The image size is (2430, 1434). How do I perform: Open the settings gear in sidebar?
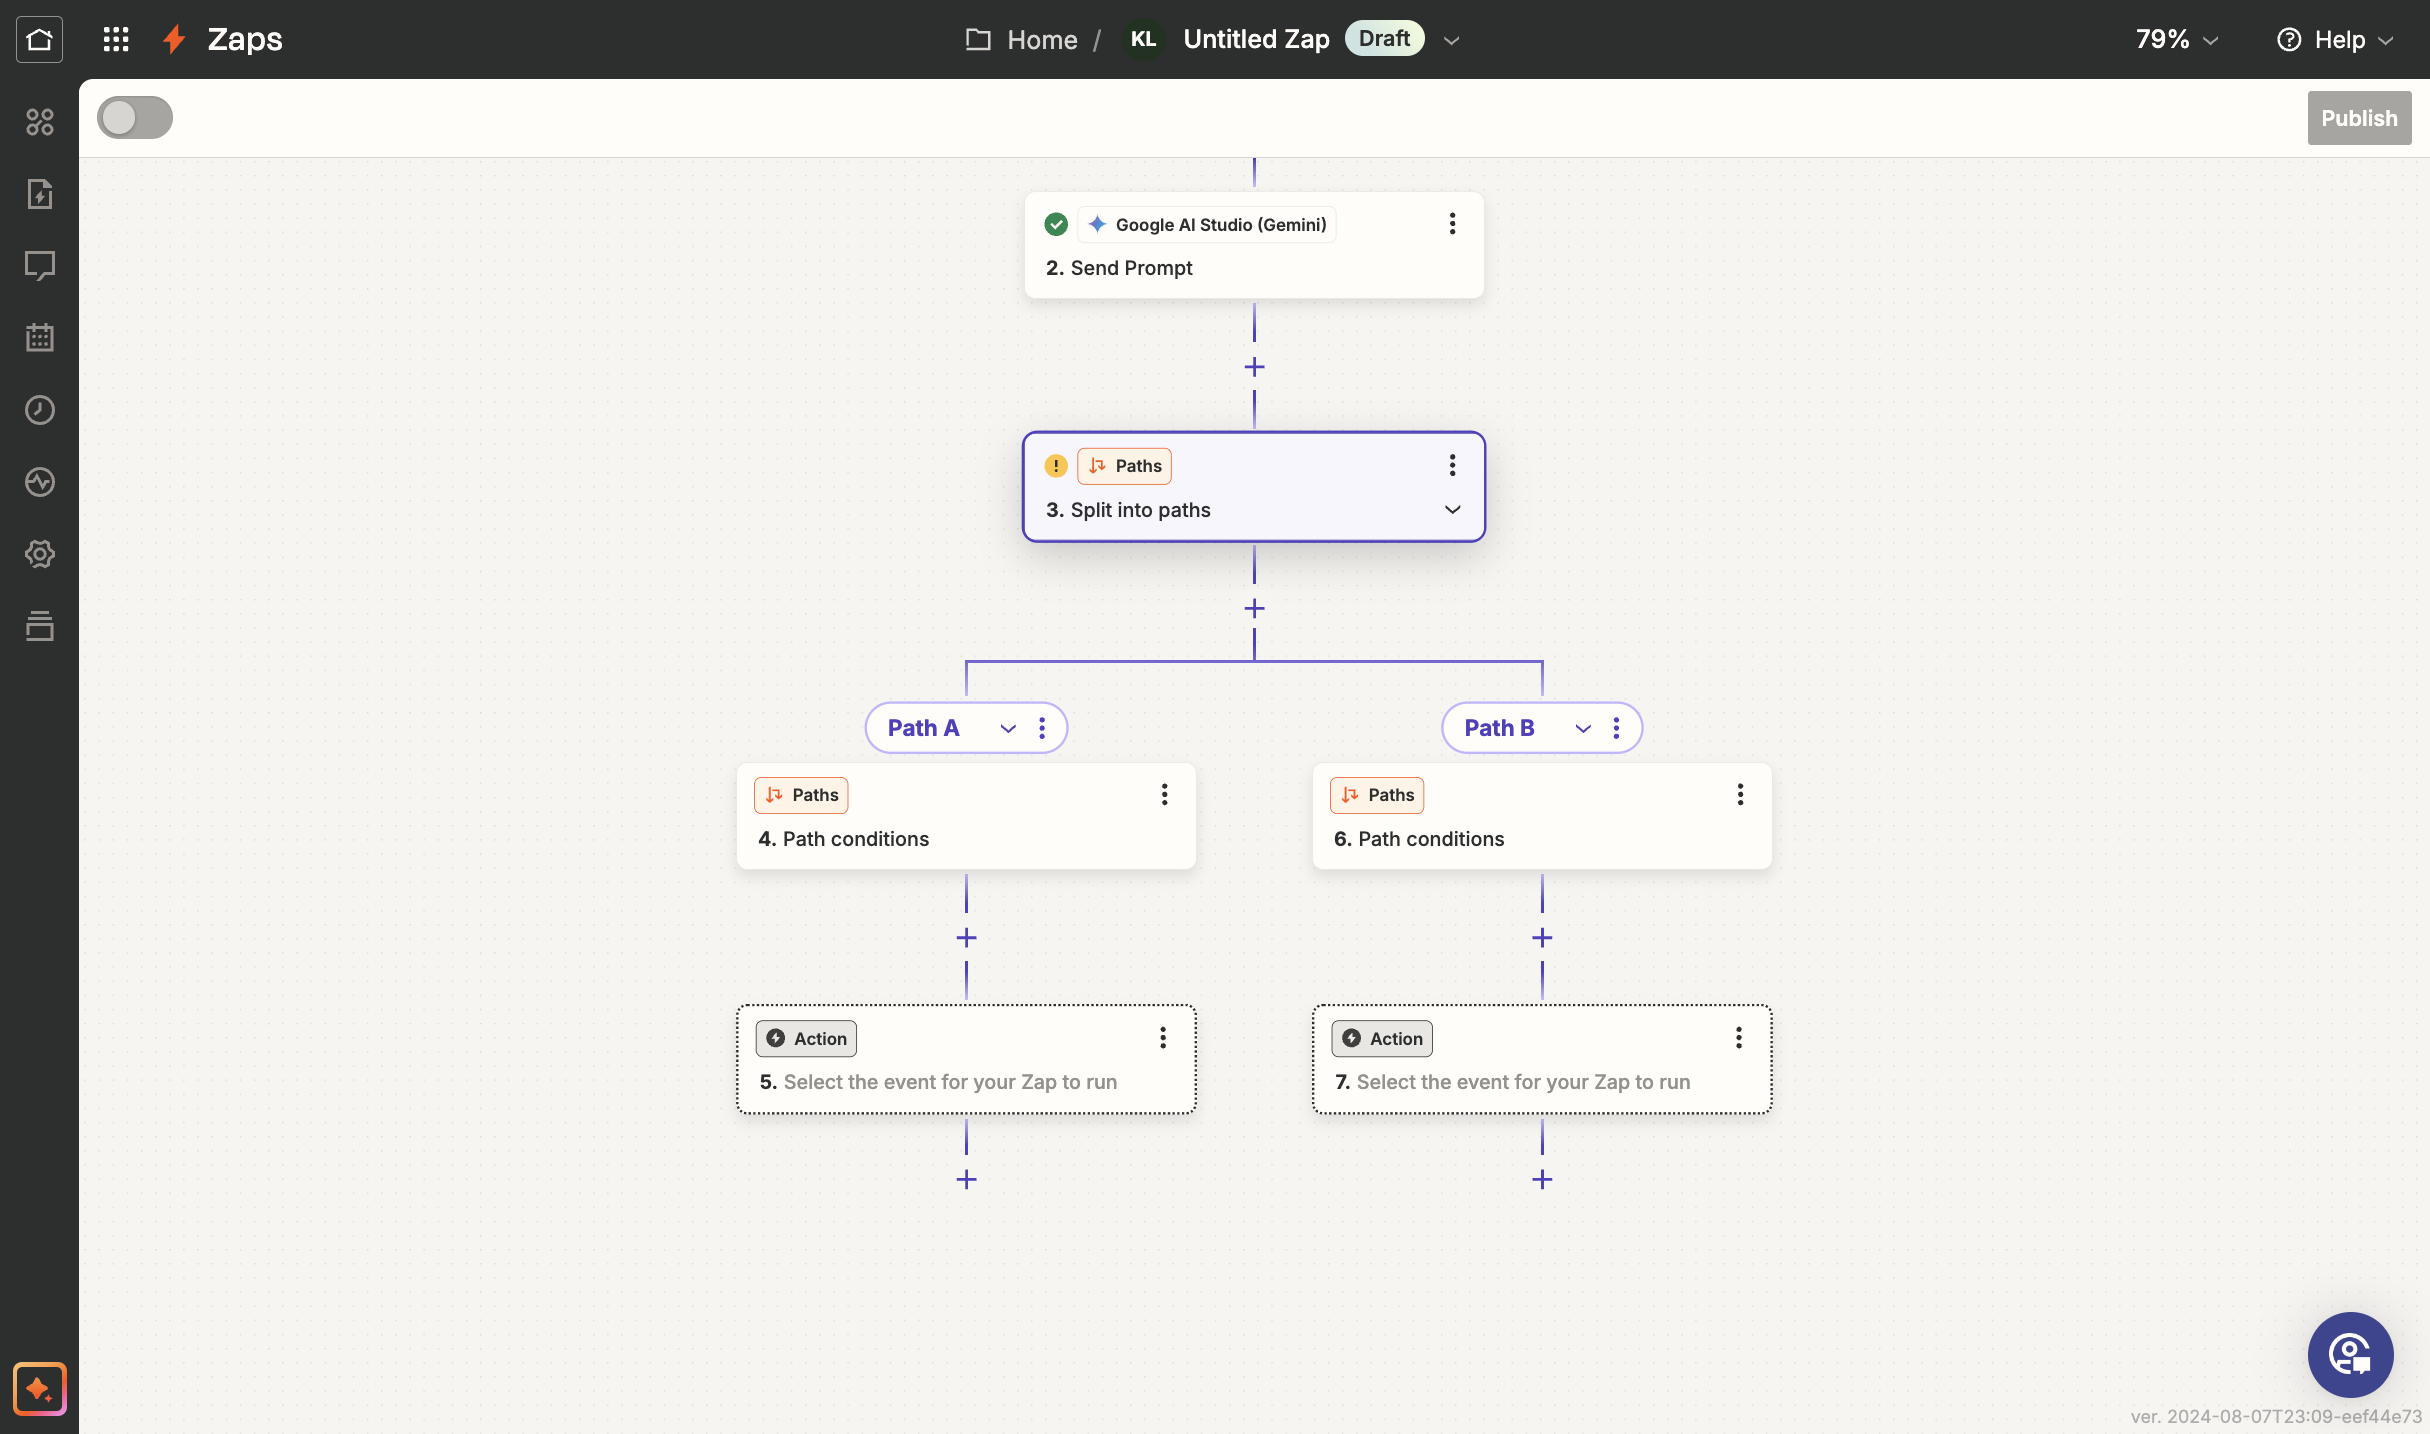pyautogui.click(x=39, y=554)
